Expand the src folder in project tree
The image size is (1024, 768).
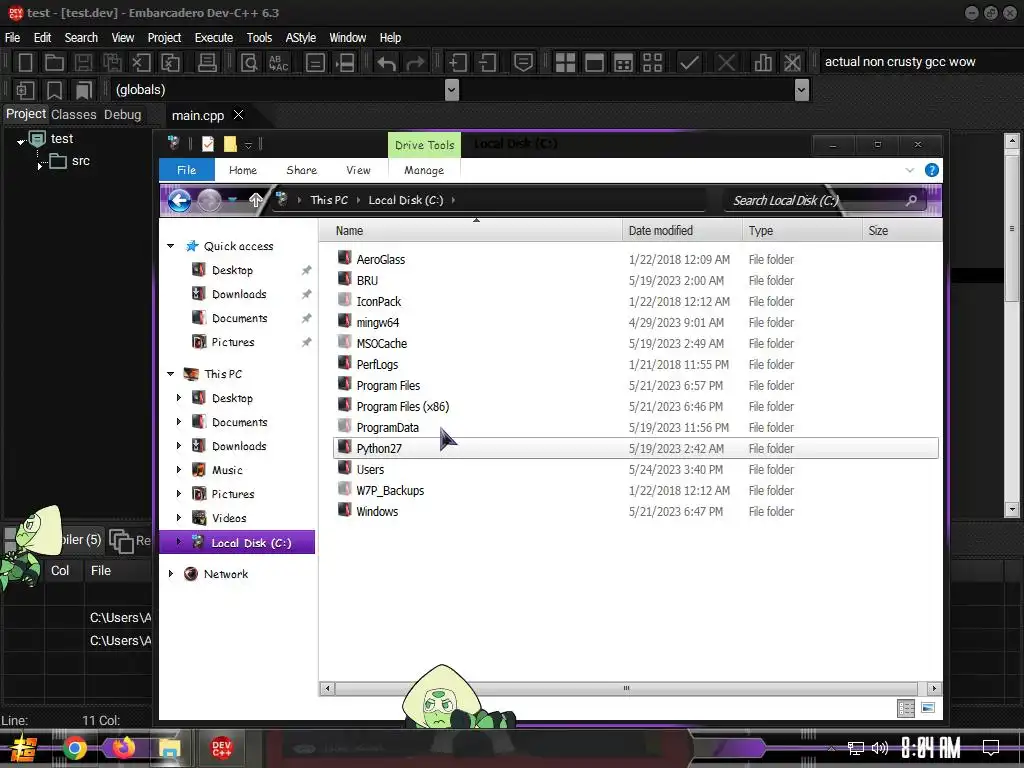(x=40, y=167)
